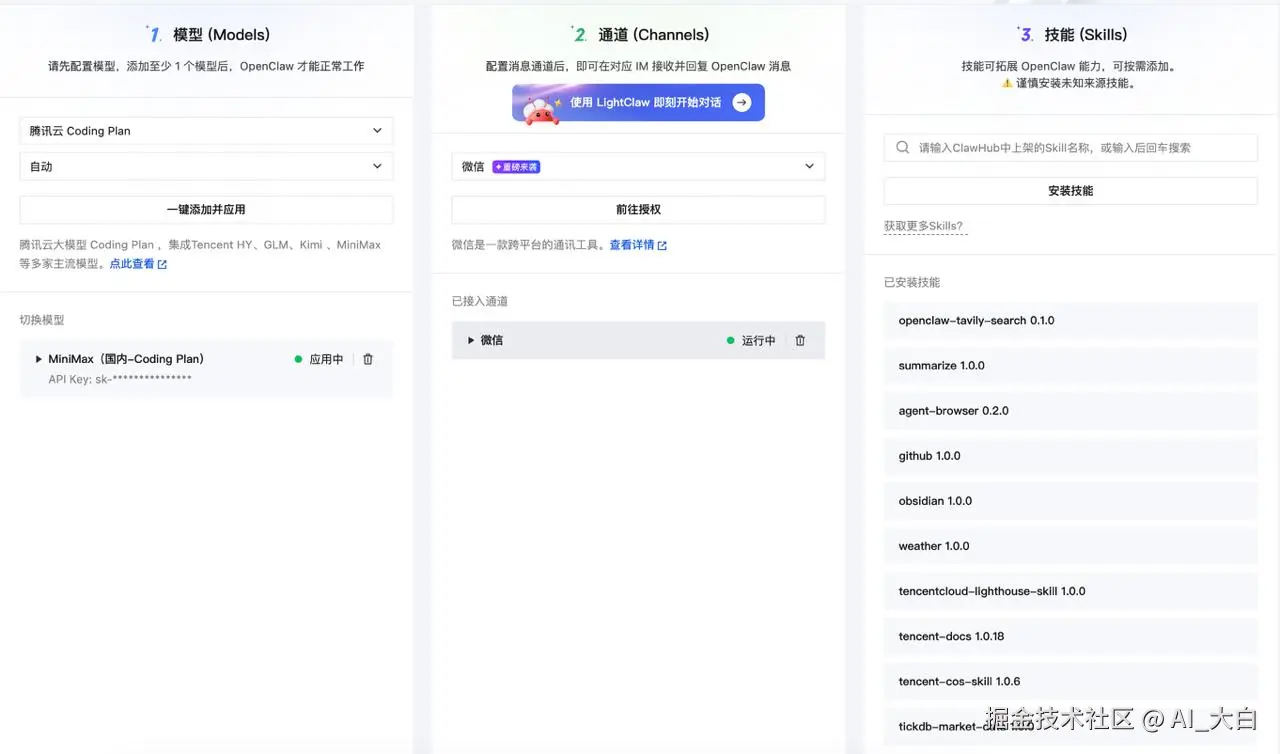Viewport: 1280px width, 754px height.
Task: Delete the connected 微信 channel
Action: pos(800,340)
